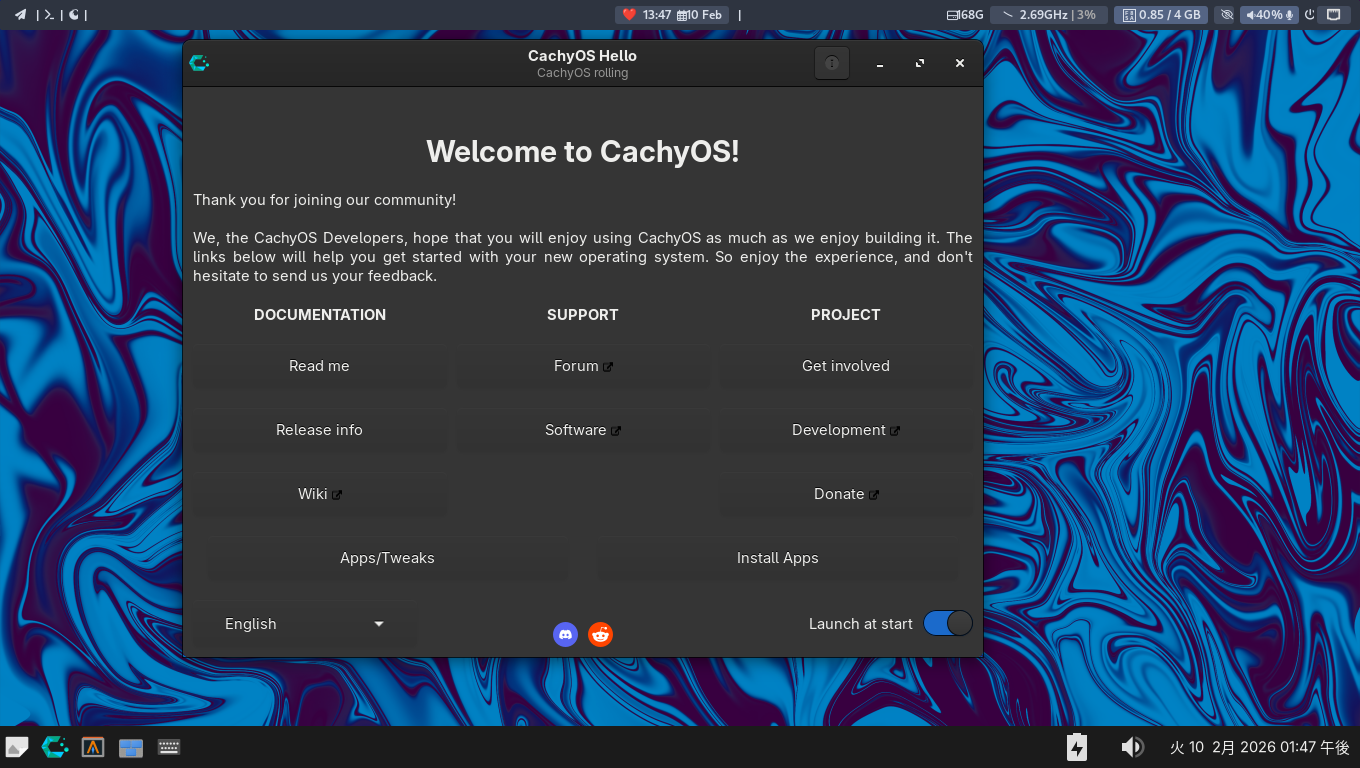The image size is (1360, 768).
Task: Click the battery charging tray icon
Action: (1077, 747)
